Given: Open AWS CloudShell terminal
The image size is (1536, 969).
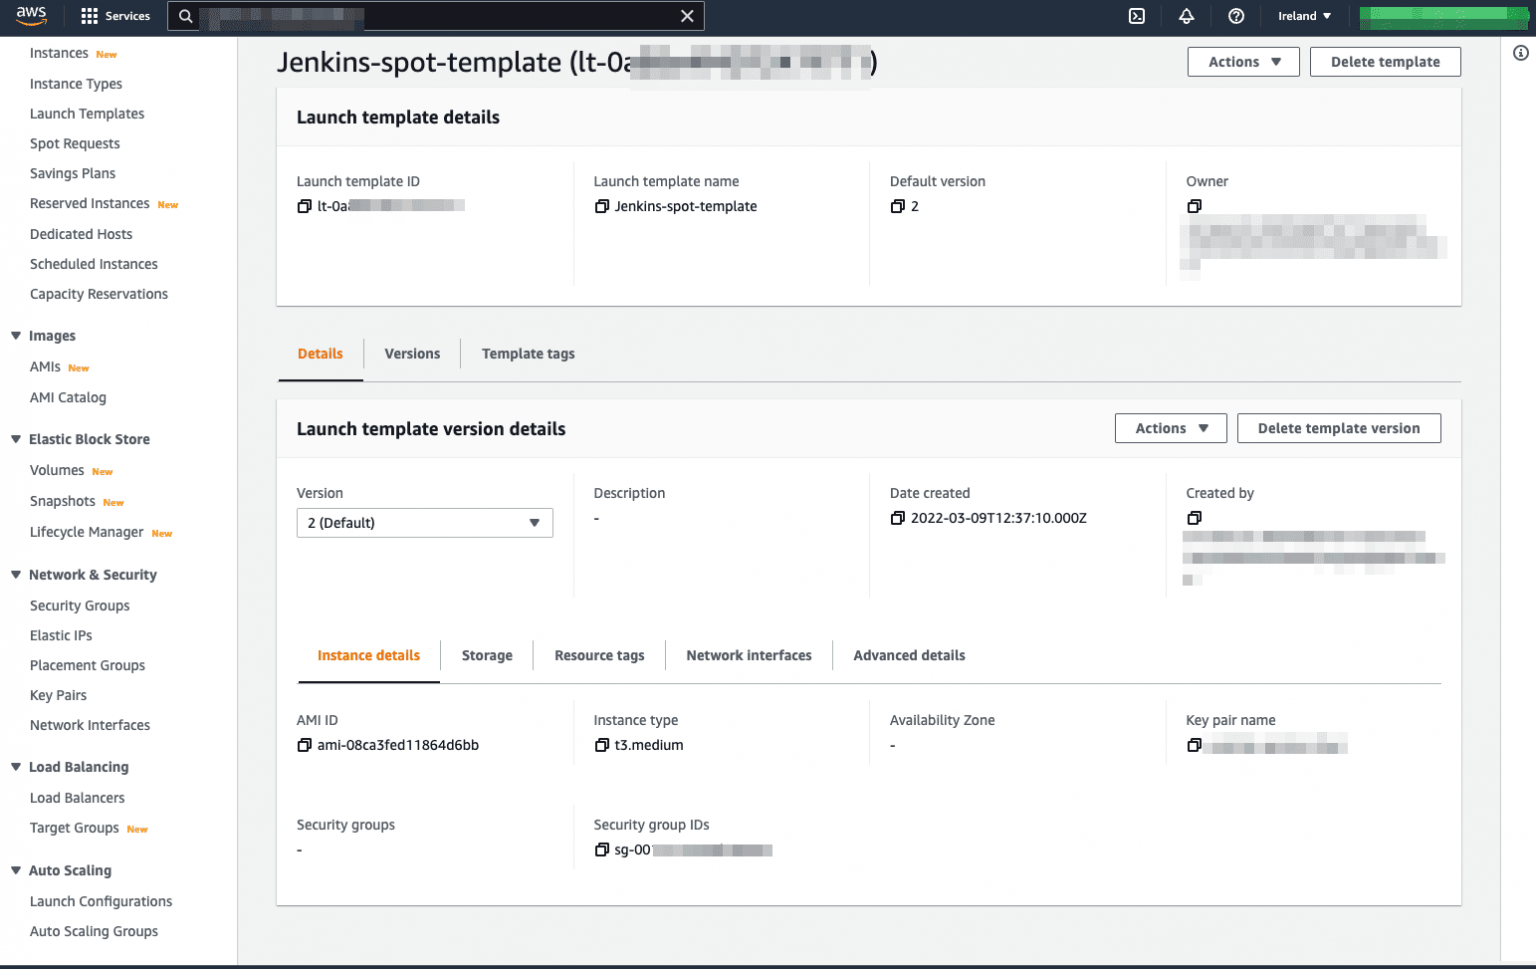Looking at the screenshot, I should tap(1136, 16).
